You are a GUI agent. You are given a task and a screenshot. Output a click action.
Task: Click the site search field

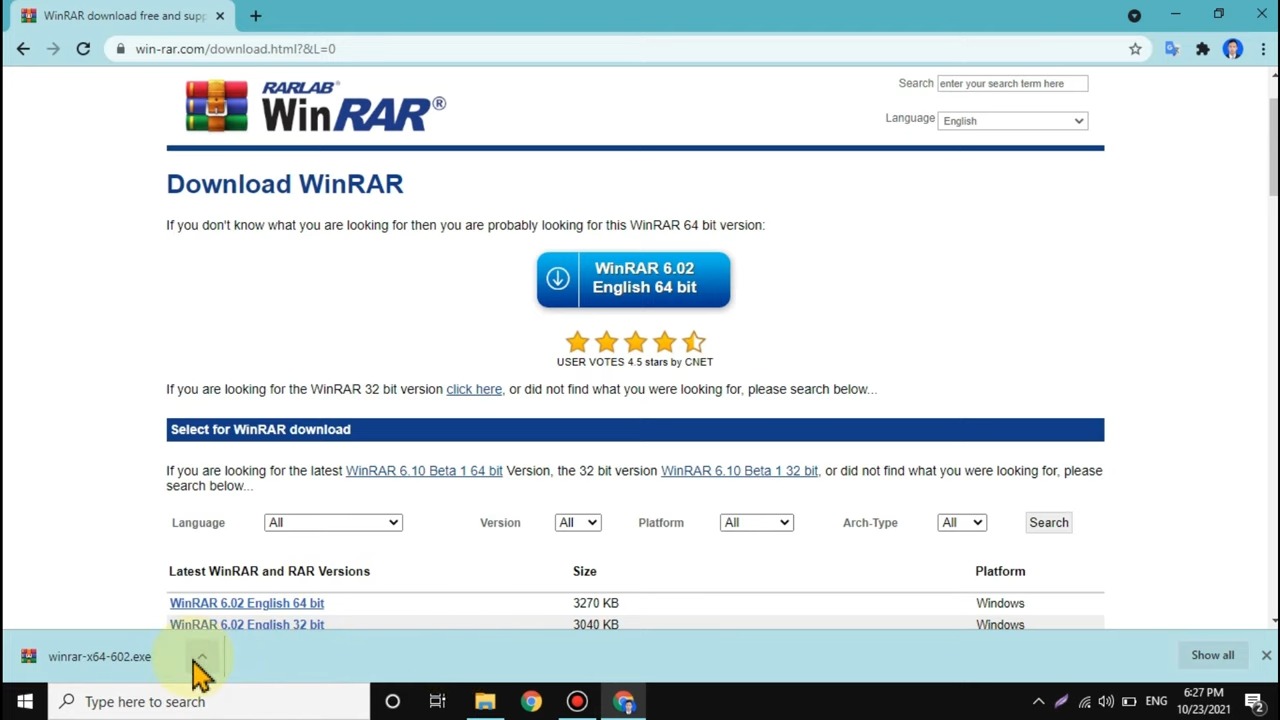coord(1012,83)
